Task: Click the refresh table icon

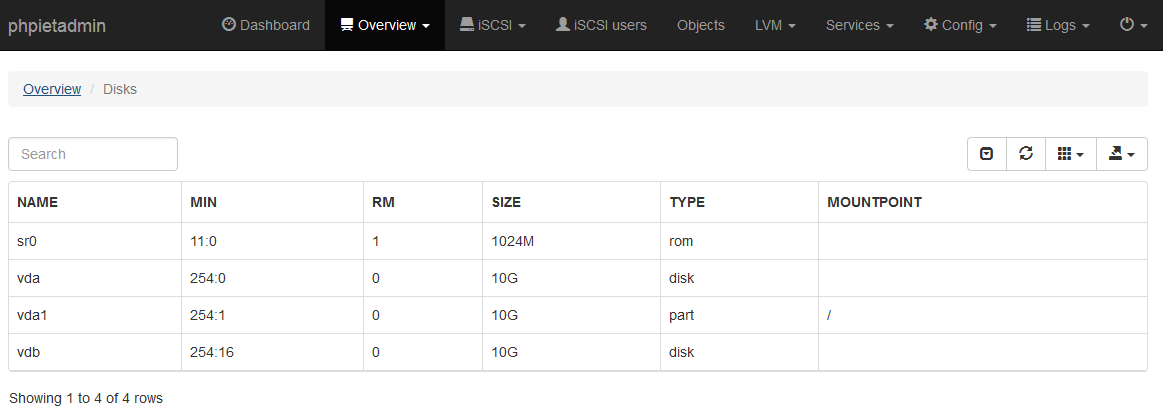Action: [x=1026, y=154]
